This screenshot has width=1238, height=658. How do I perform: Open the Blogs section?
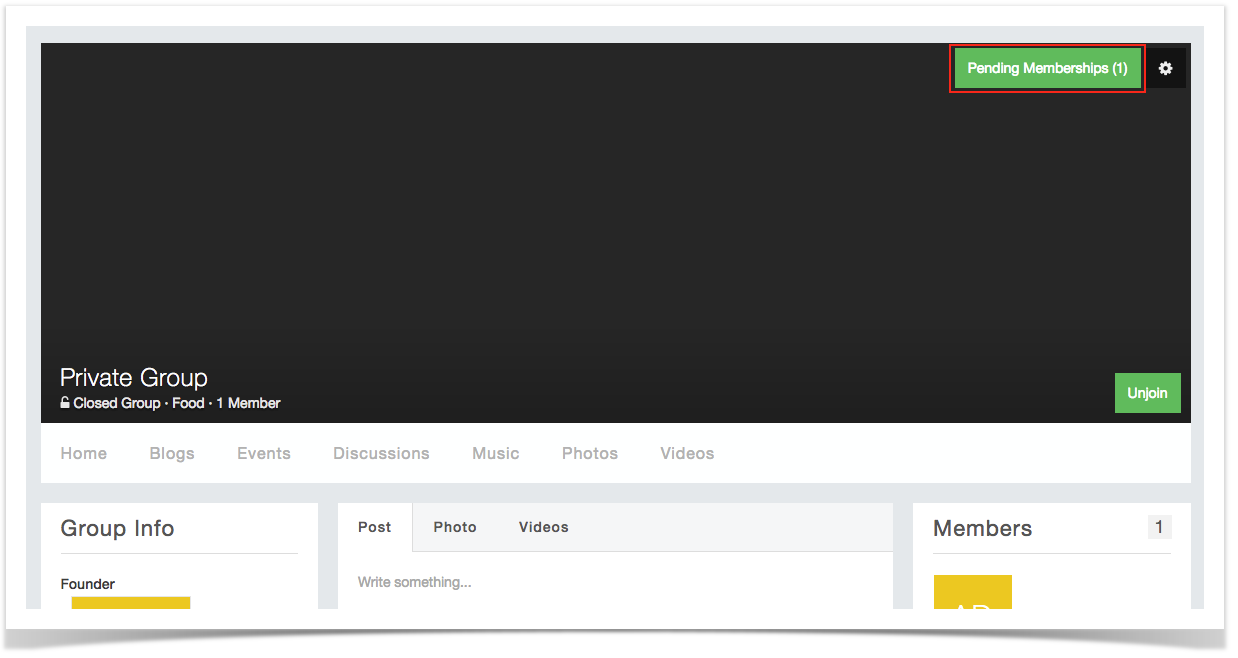172,453
